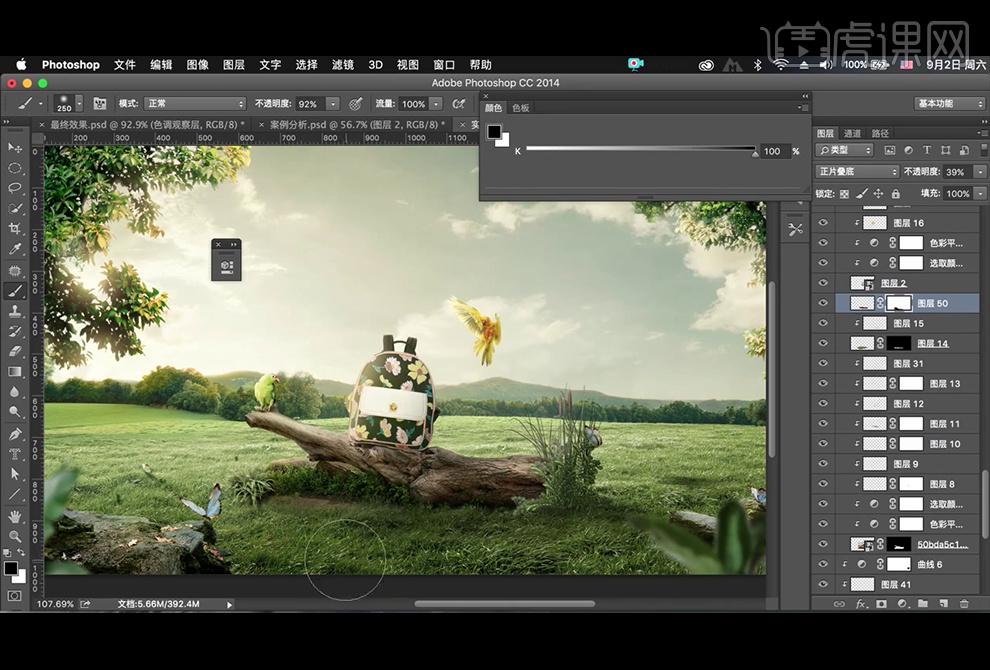Select the Elliptical Marquee tool
Image resolution: width=990 pixels, height=670 pixels.
coord(15,168)
